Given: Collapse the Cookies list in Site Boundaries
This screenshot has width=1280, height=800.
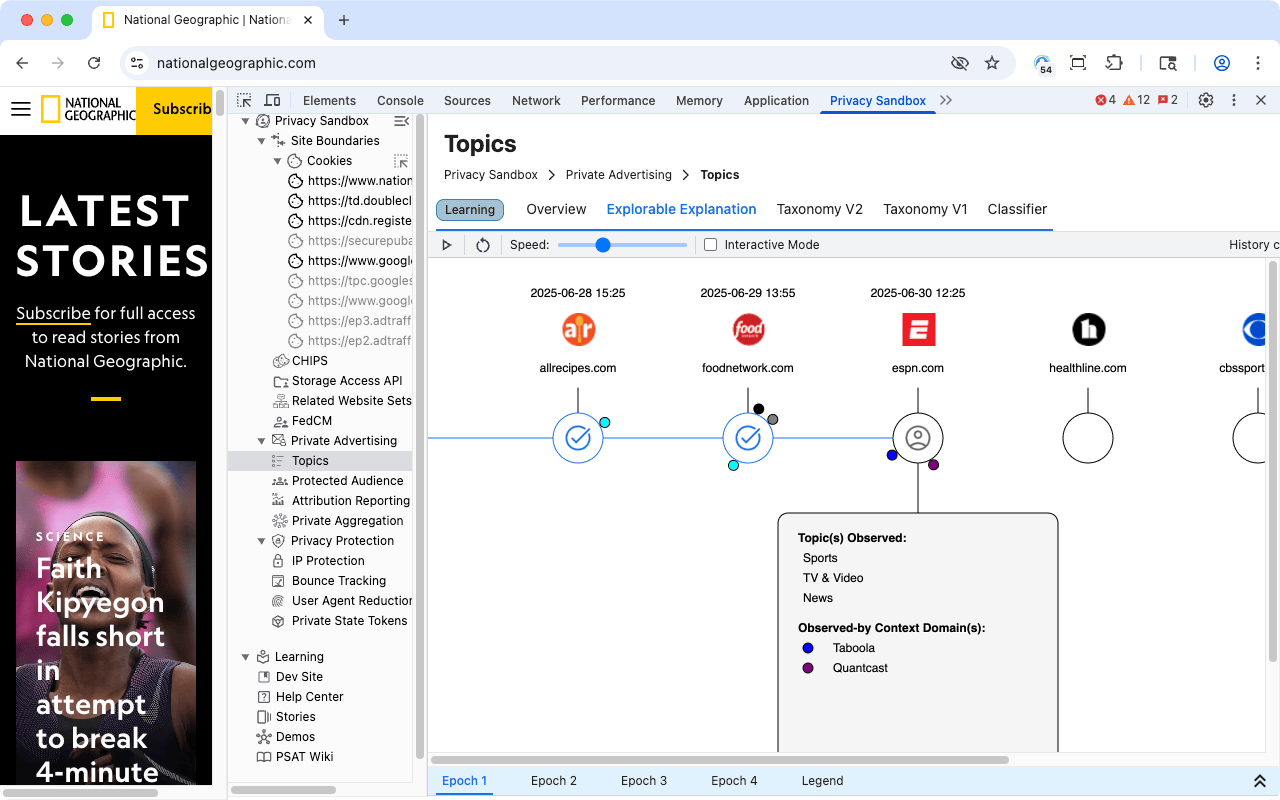Looking at the screenshot, I should (x=277, y=160).
